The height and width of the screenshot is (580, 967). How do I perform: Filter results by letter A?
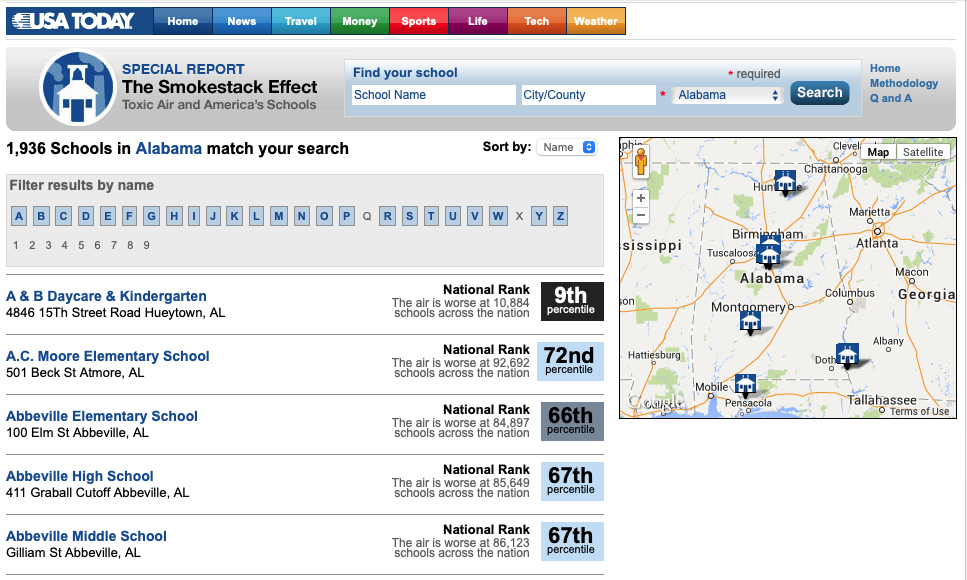(19, 216)
